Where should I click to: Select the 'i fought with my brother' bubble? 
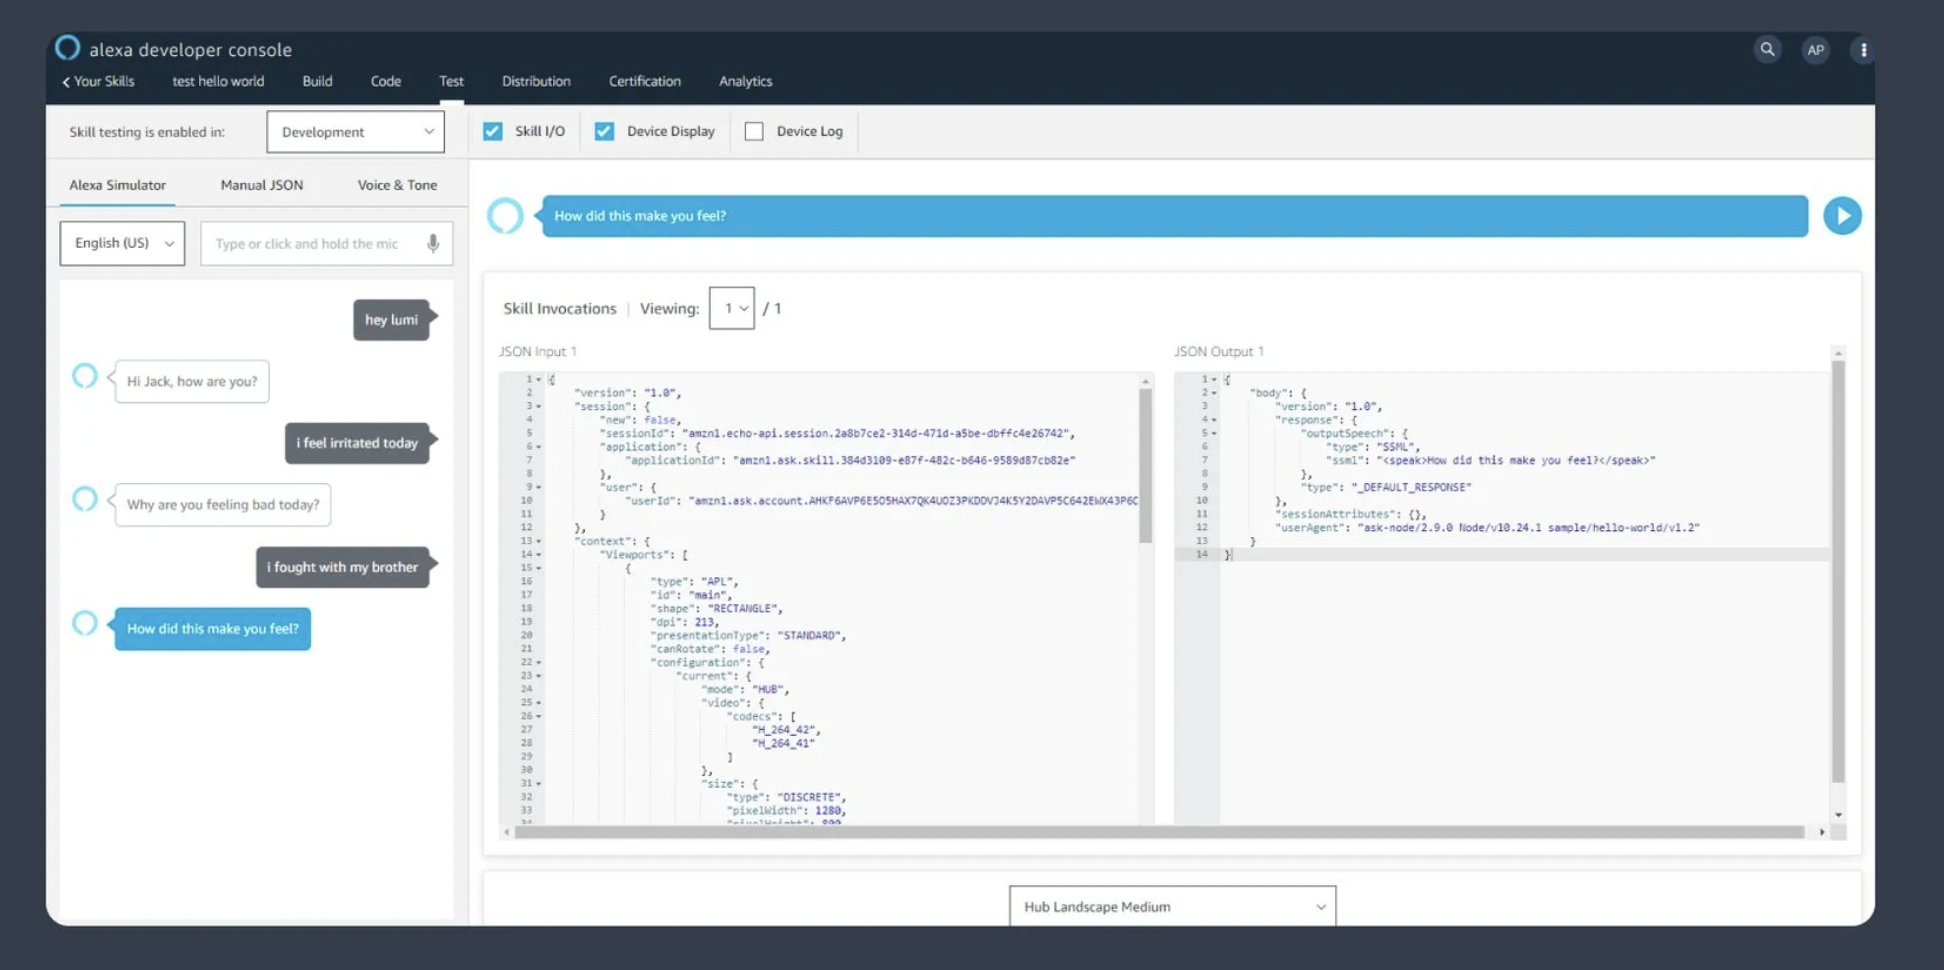(342, 567)
